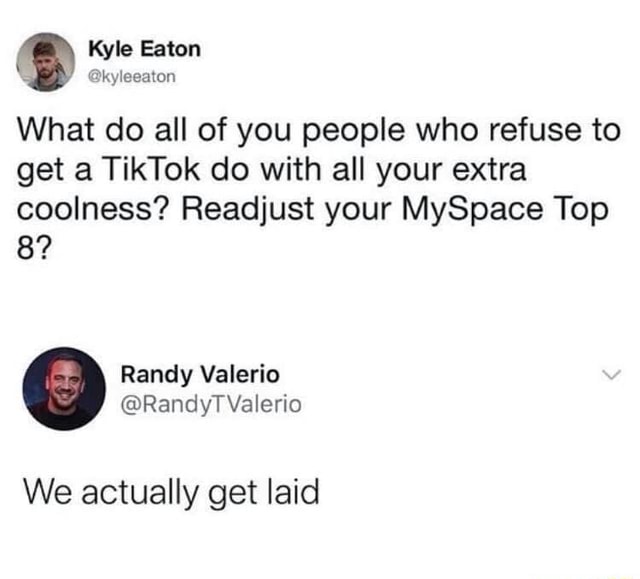Click the reply text 'We actually get laid'
Viewport: 640px width, 579px height.
171,491
